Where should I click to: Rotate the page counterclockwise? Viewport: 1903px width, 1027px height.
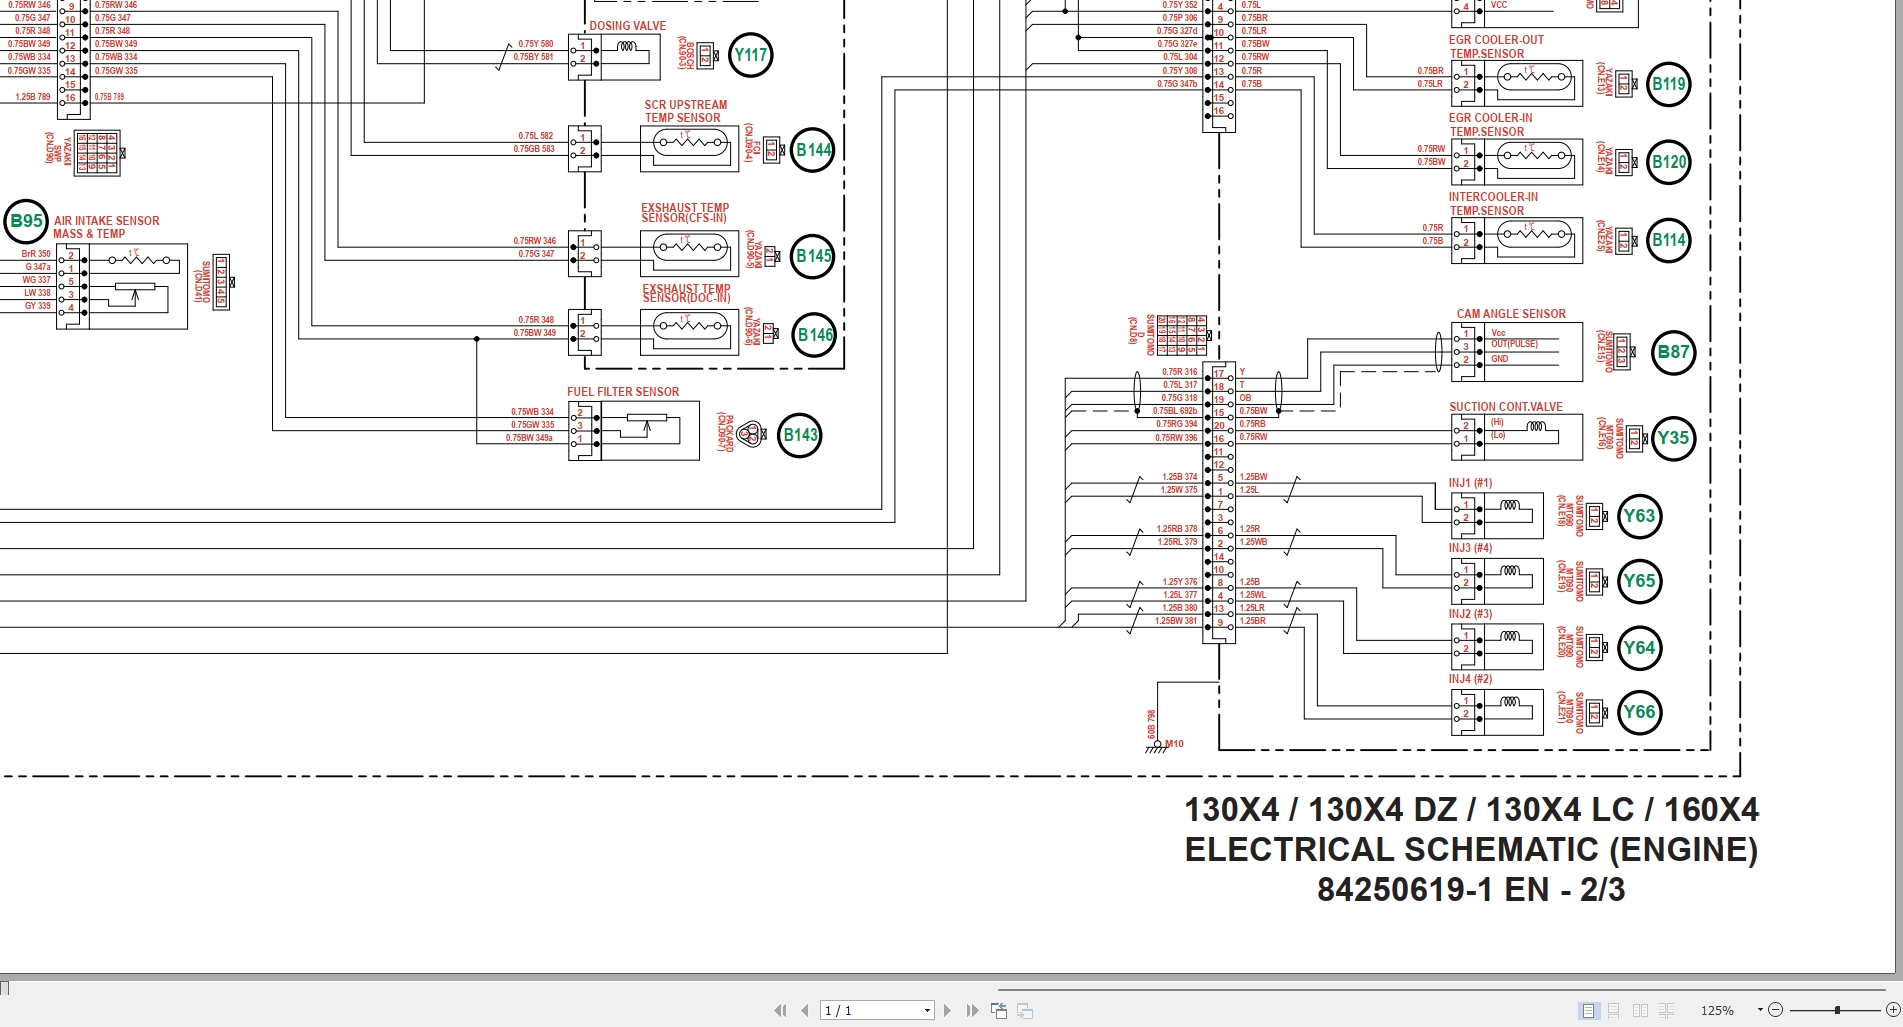[x=999, y=1010]
